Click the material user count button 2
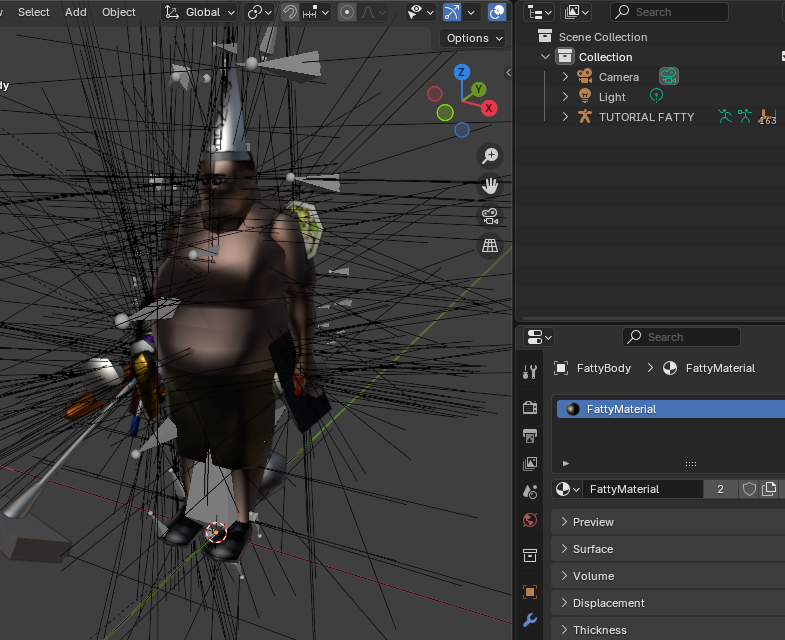This screenshot has height=640, width=785. tap(720, 489)
